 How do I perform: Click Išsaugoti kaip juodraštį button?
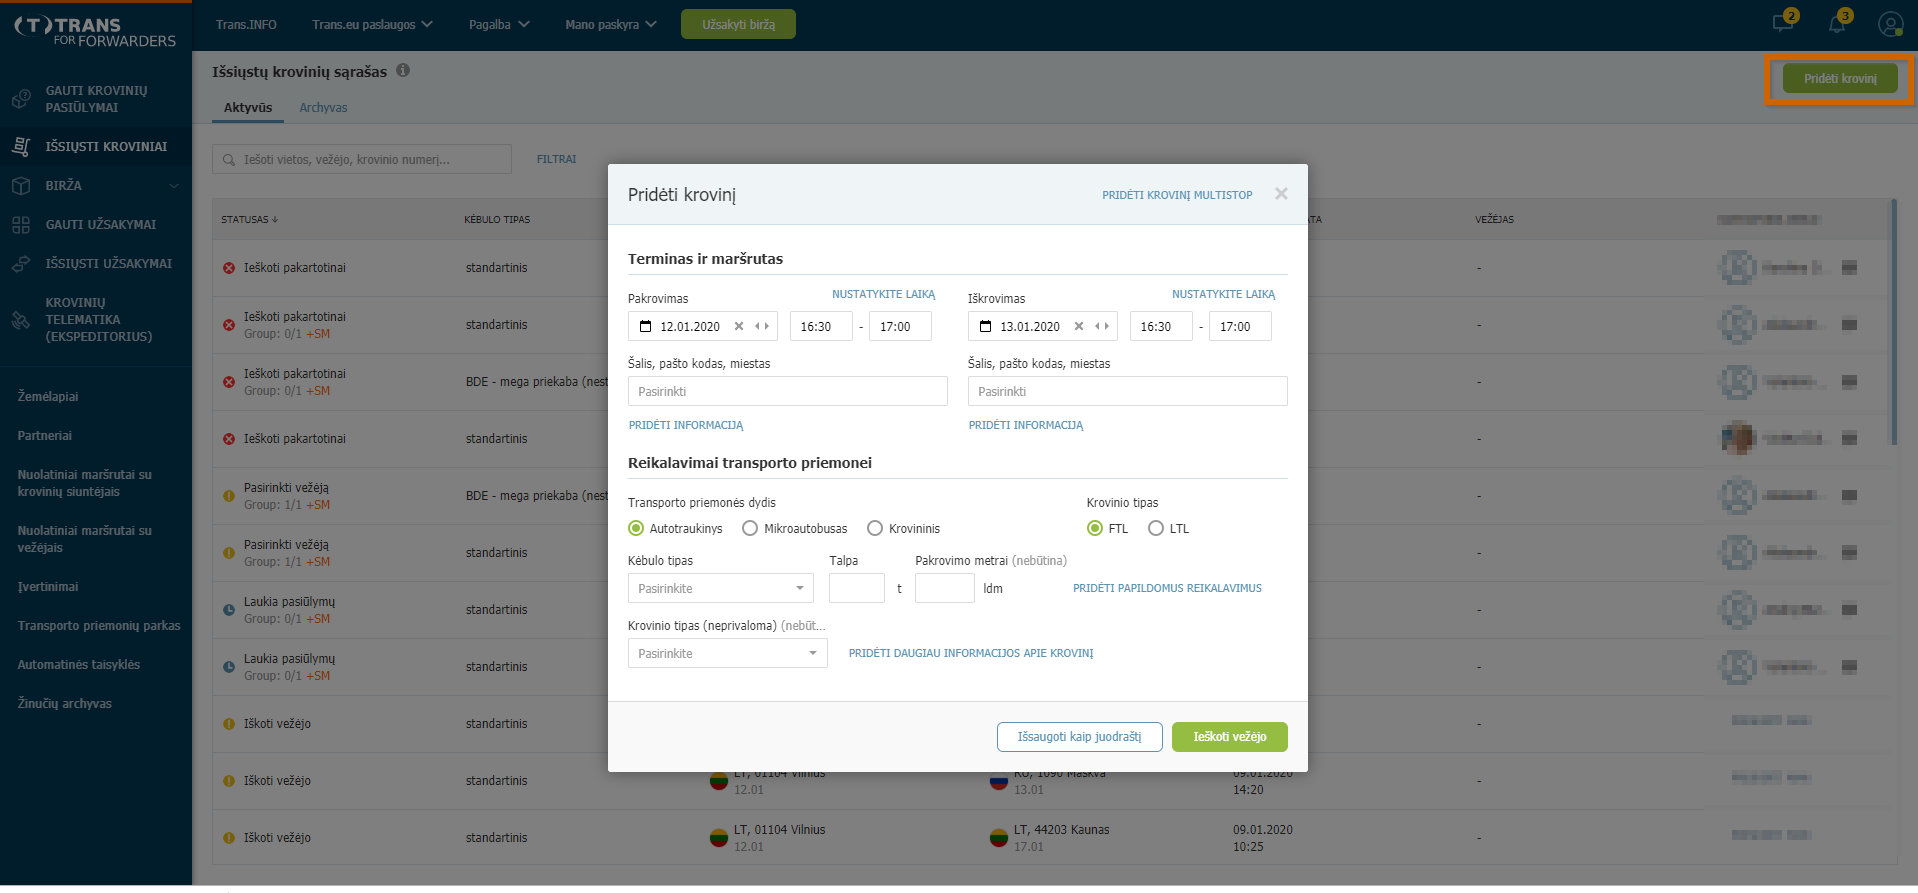1079,737
